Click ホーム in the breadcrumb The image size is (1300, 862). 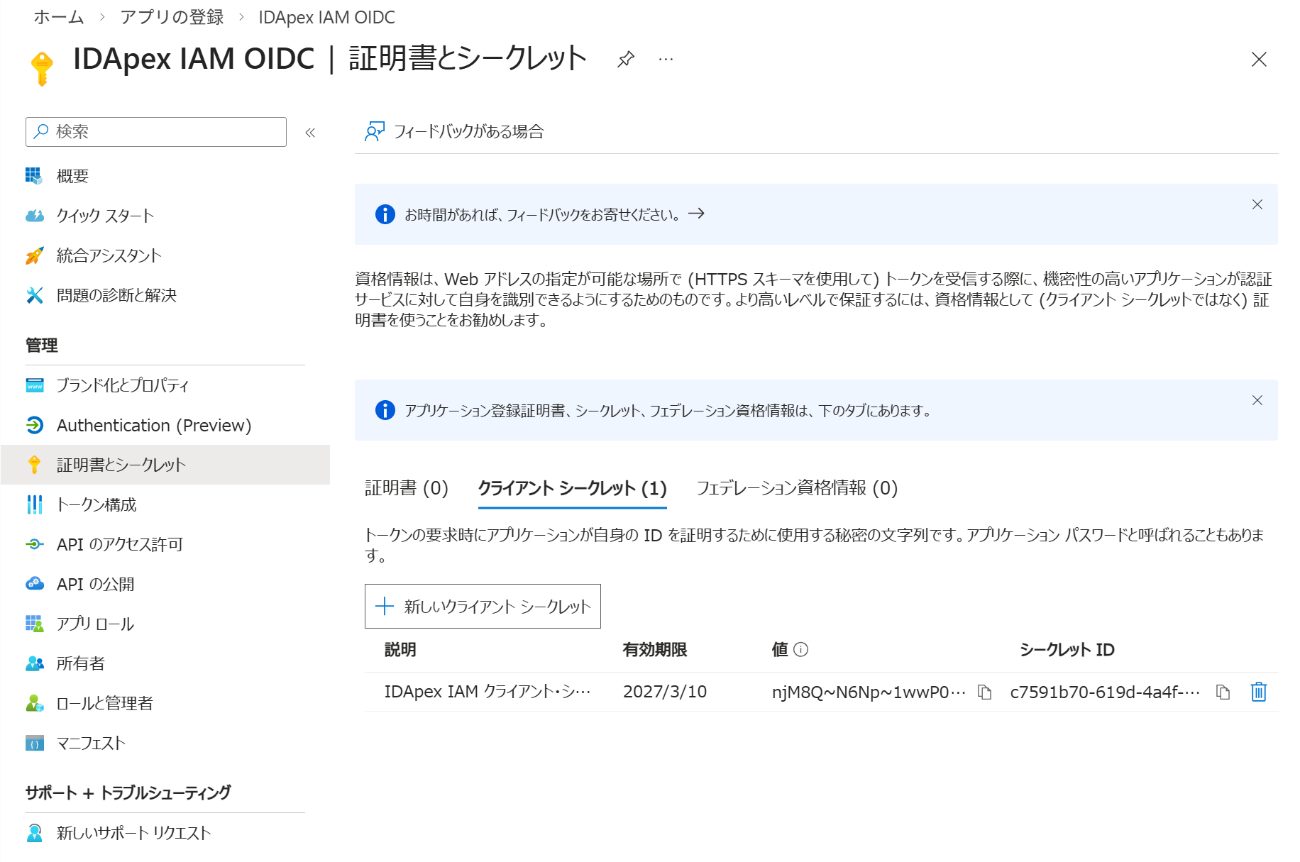[59, 18]
